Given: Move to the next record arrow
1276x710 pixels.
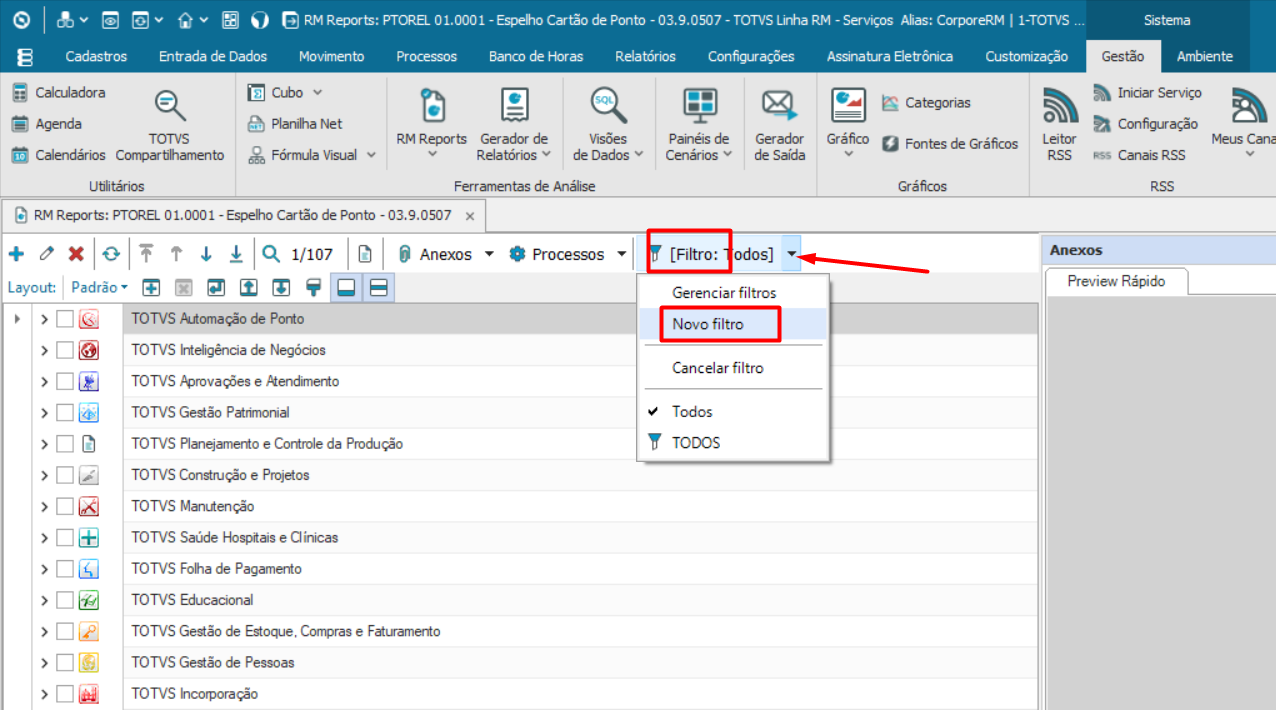Looking at the screenshot, I should tap(206, 254).
